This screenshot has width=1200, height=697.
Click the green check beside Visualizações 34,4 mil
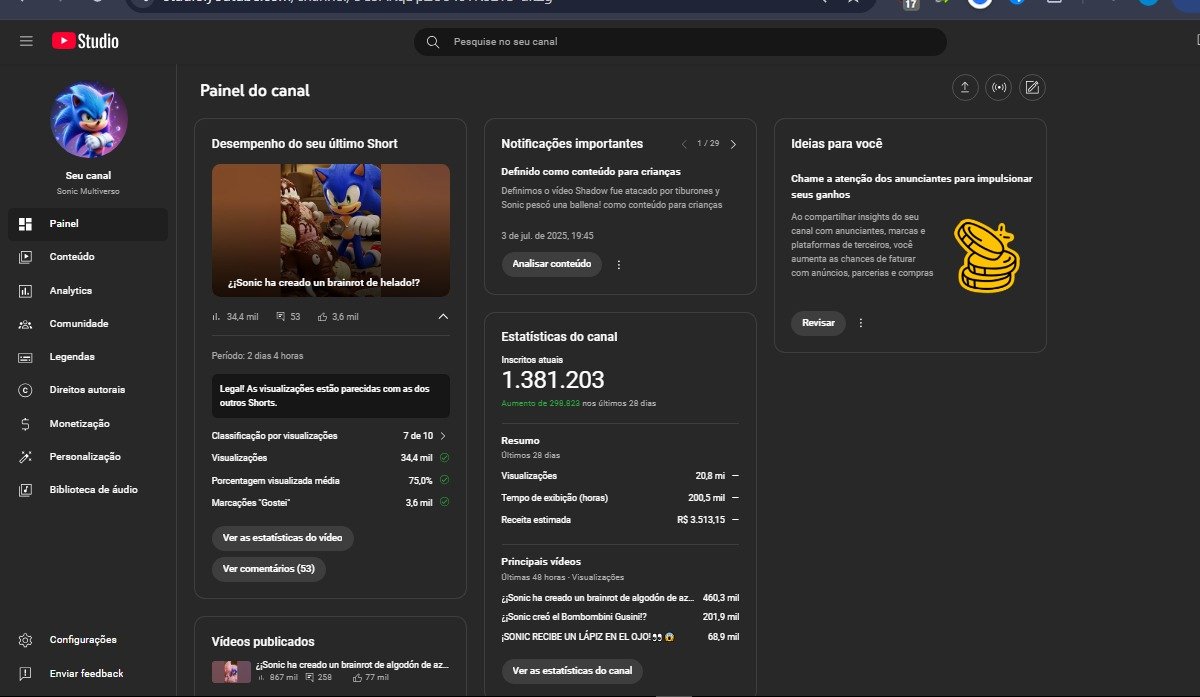tap(444, 458)
